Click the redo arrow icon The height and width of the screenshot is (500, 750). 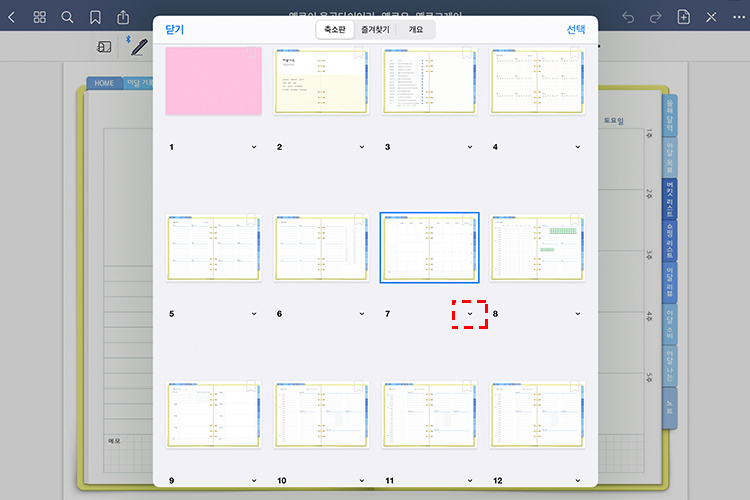click(655, 18)
